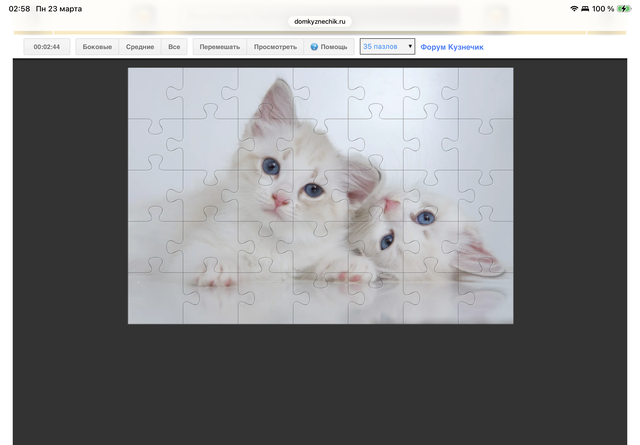
Task: Shuffle the puzzle with "Перемешать"
Action: [219, 47]
